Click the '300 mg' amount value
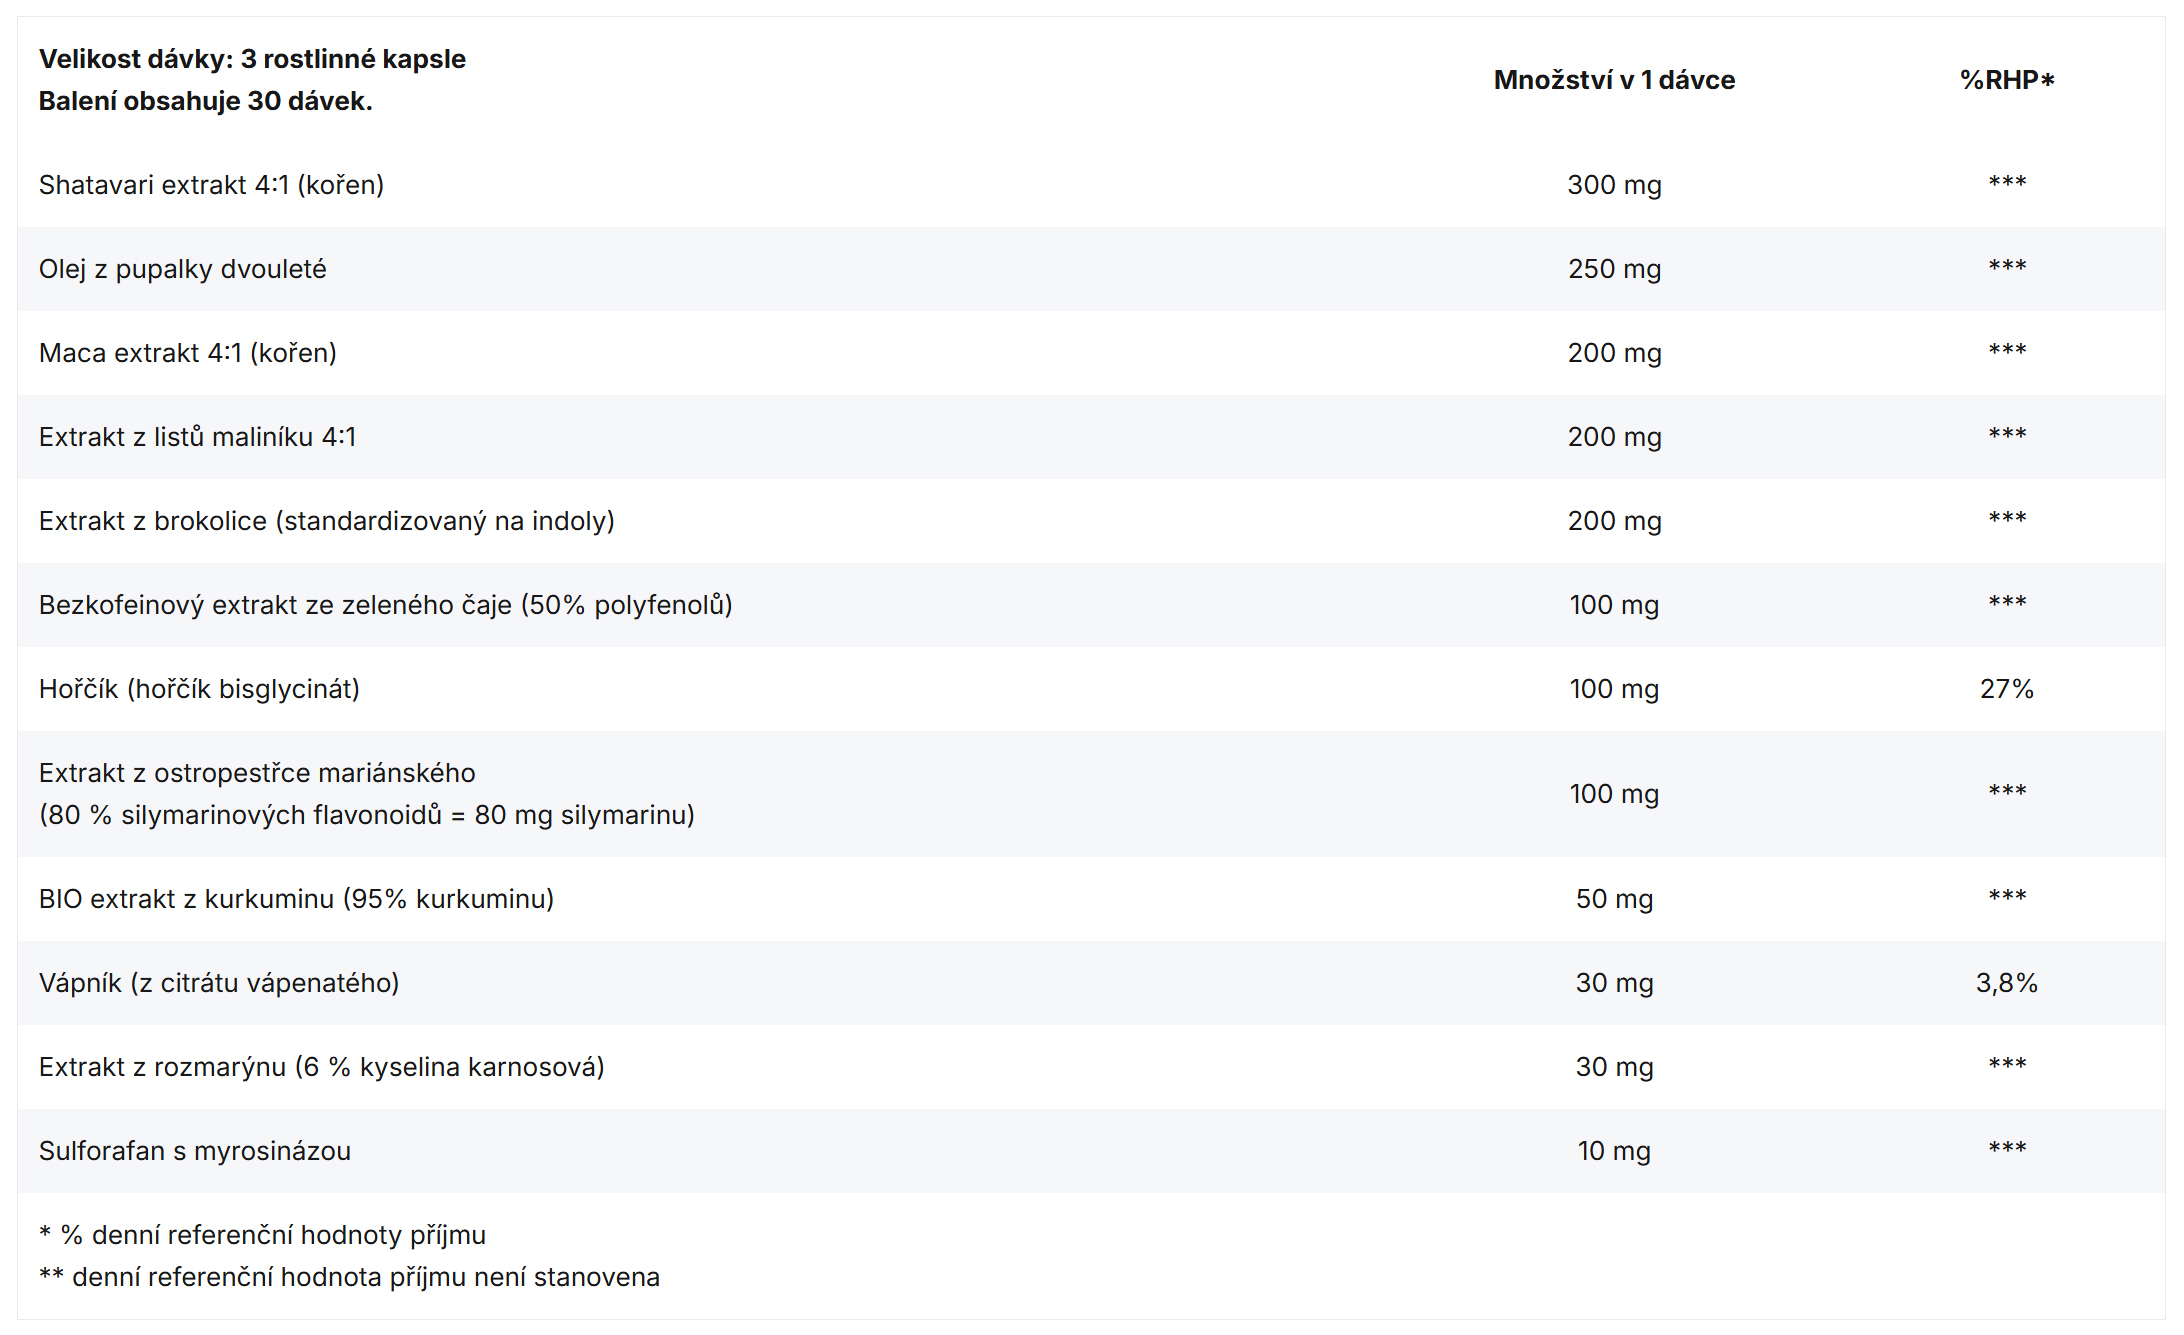This screenshot has height=1335, width=2184. point(1613,185)
